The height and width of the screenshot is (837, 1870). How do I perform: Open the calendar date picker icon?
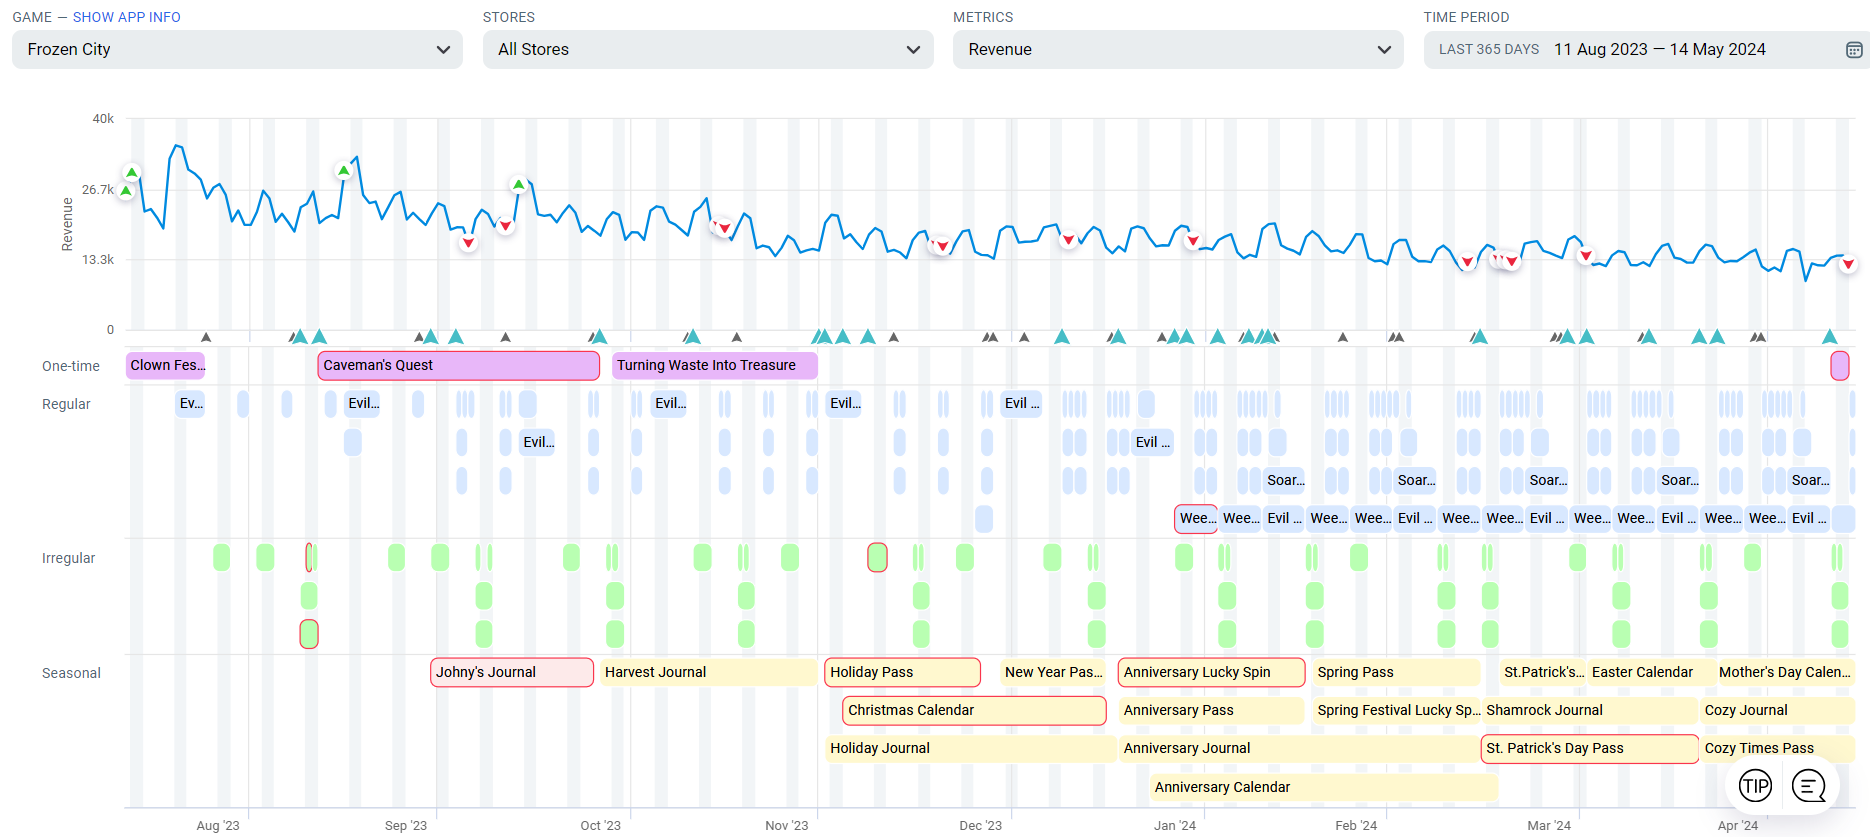click(x=1853, y=50)
